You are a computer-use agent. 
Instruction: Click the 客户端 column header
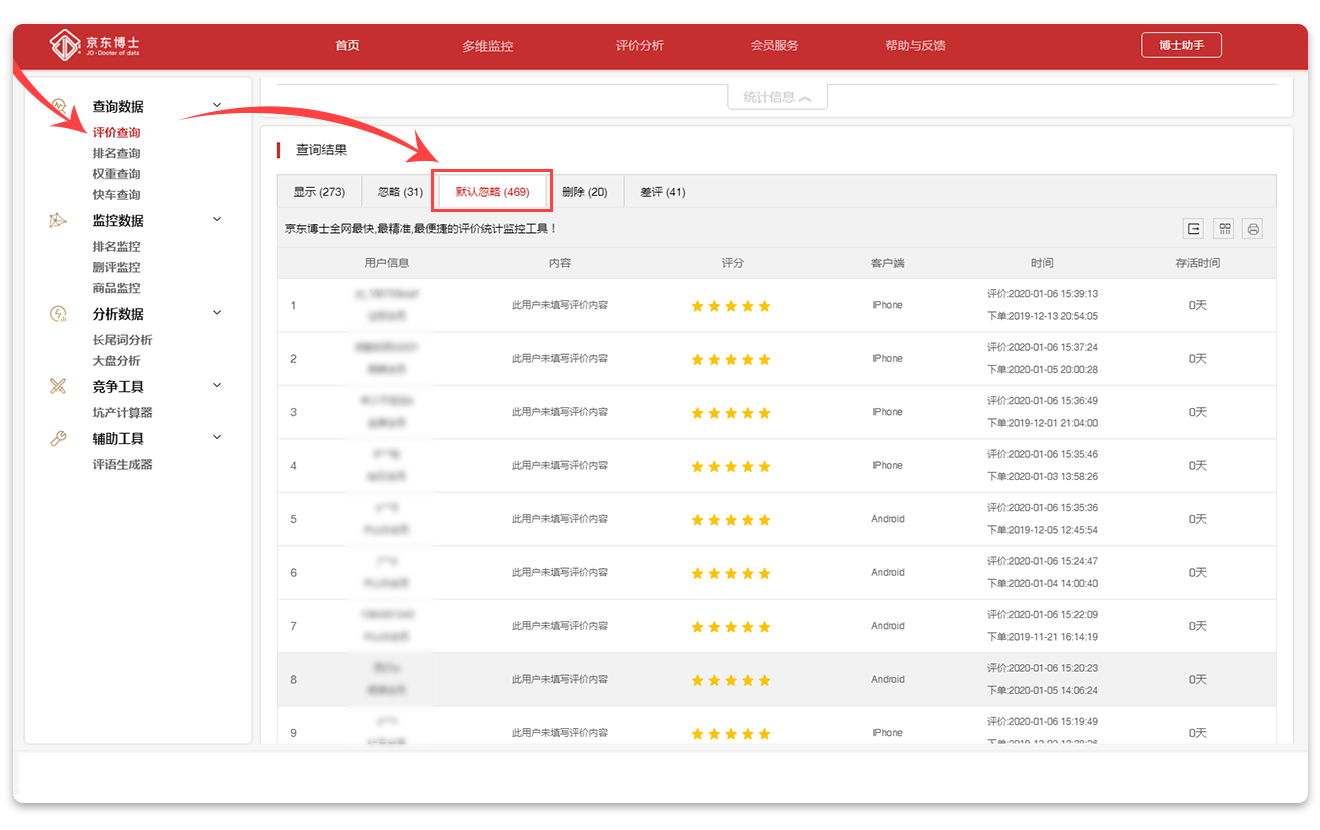887,263
